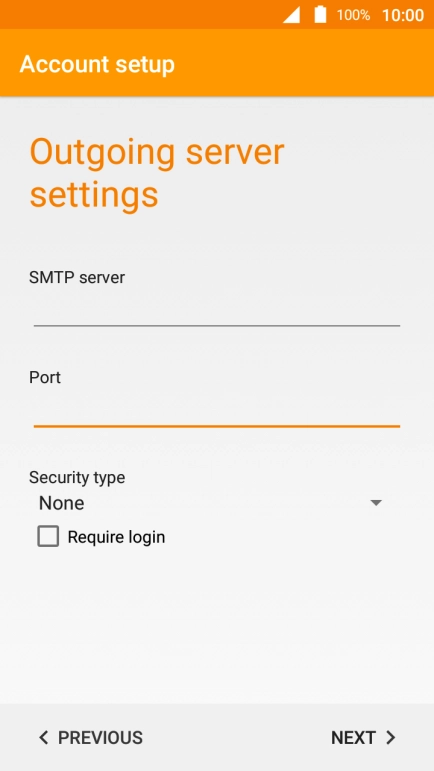
Task: Go back with PREVIOUS button
Action: click(91, 737)
